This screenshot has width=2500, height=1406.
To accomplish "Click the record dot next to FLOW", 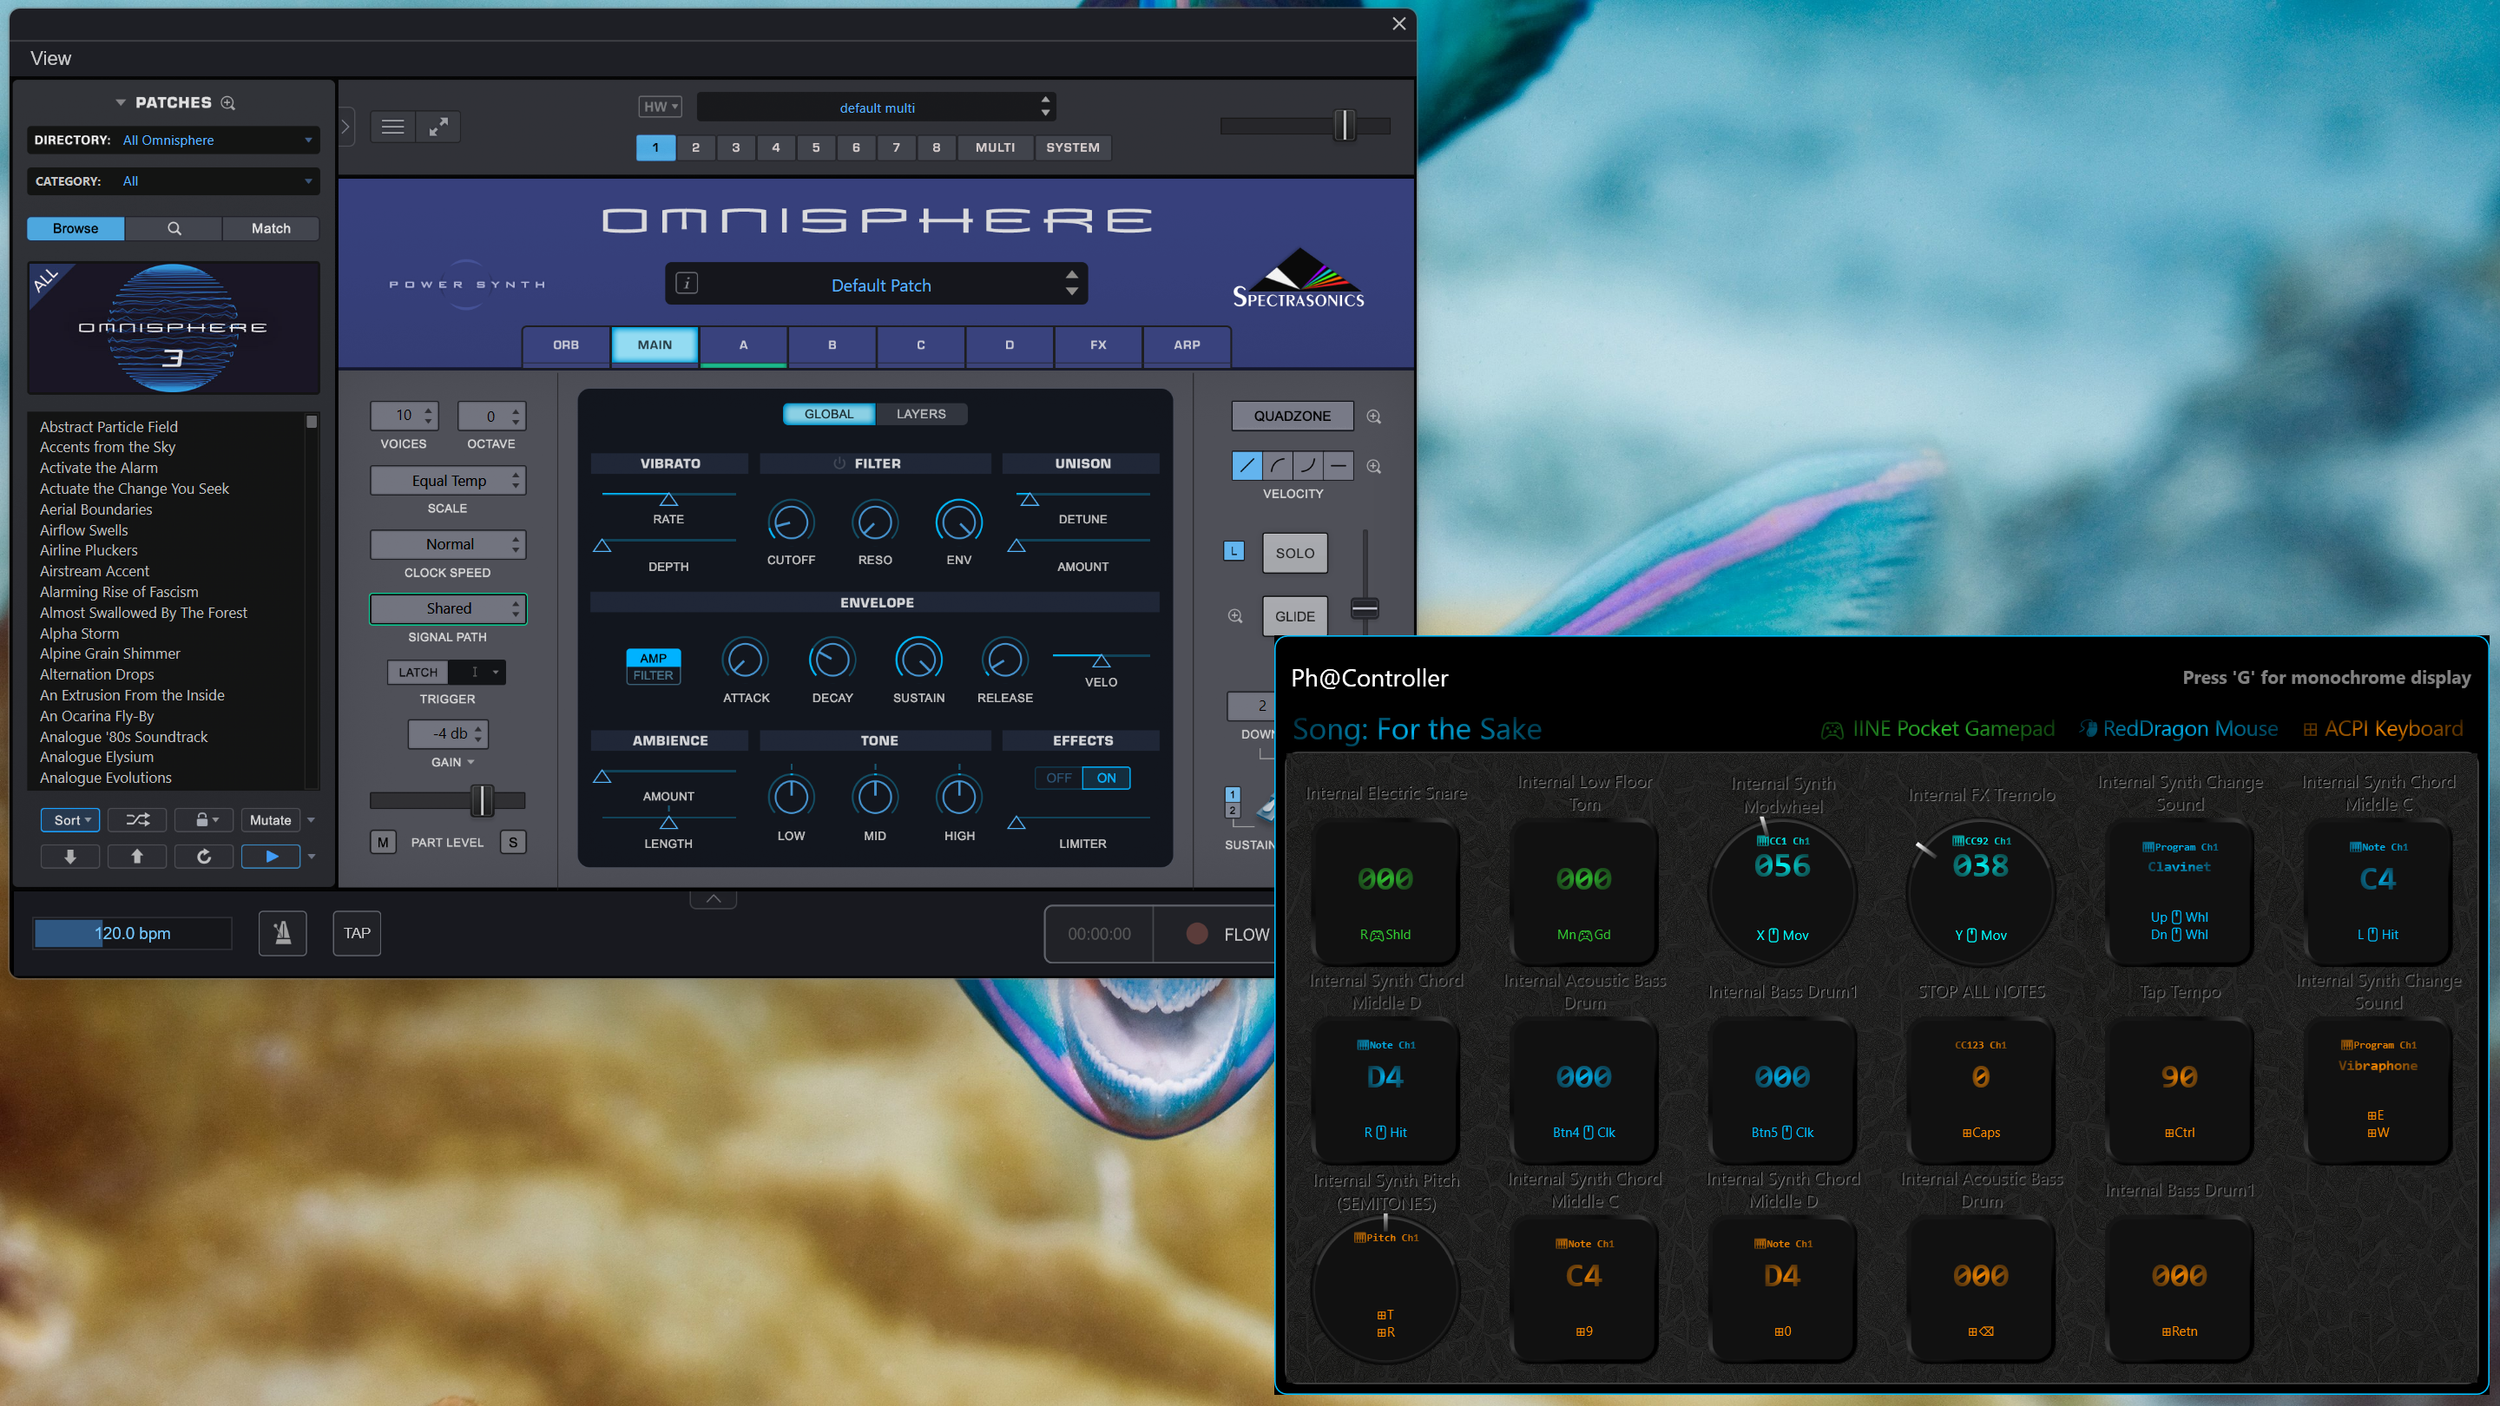I will point(1196,934).
